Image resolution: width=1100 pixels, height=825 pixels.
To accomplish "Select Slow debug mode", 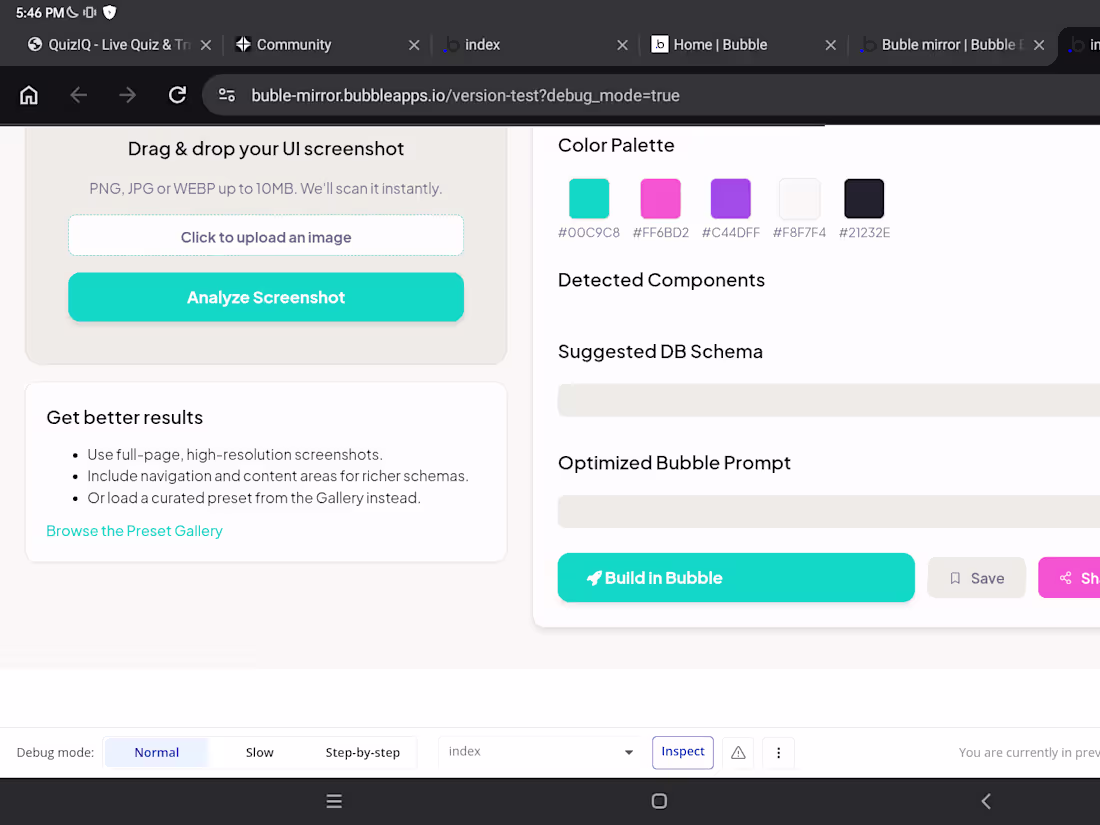I will (260, 753).
